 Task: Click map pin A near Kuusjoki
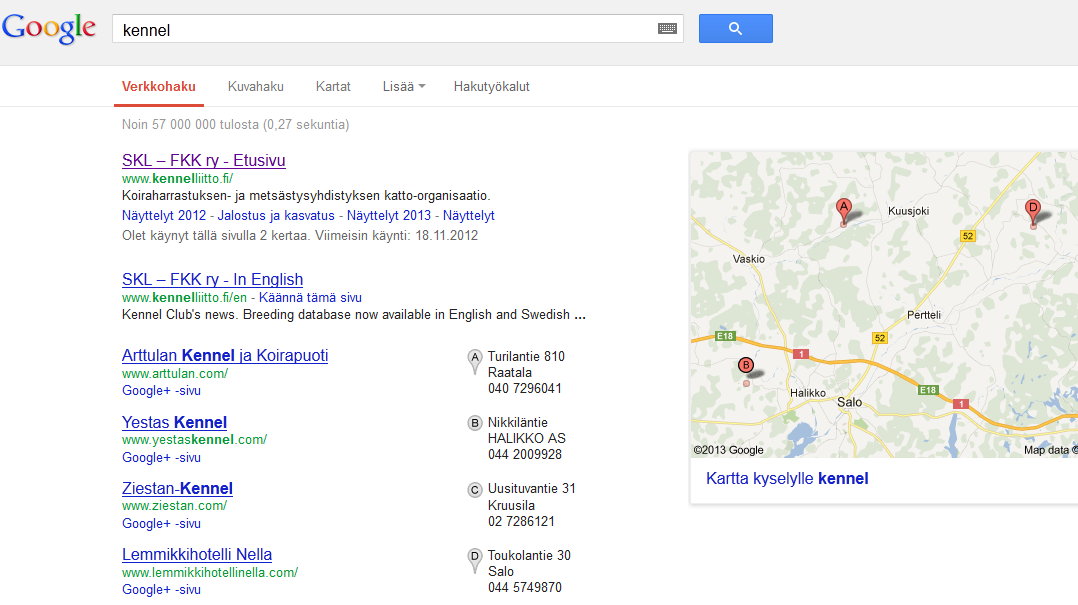[x=844, y=210]
